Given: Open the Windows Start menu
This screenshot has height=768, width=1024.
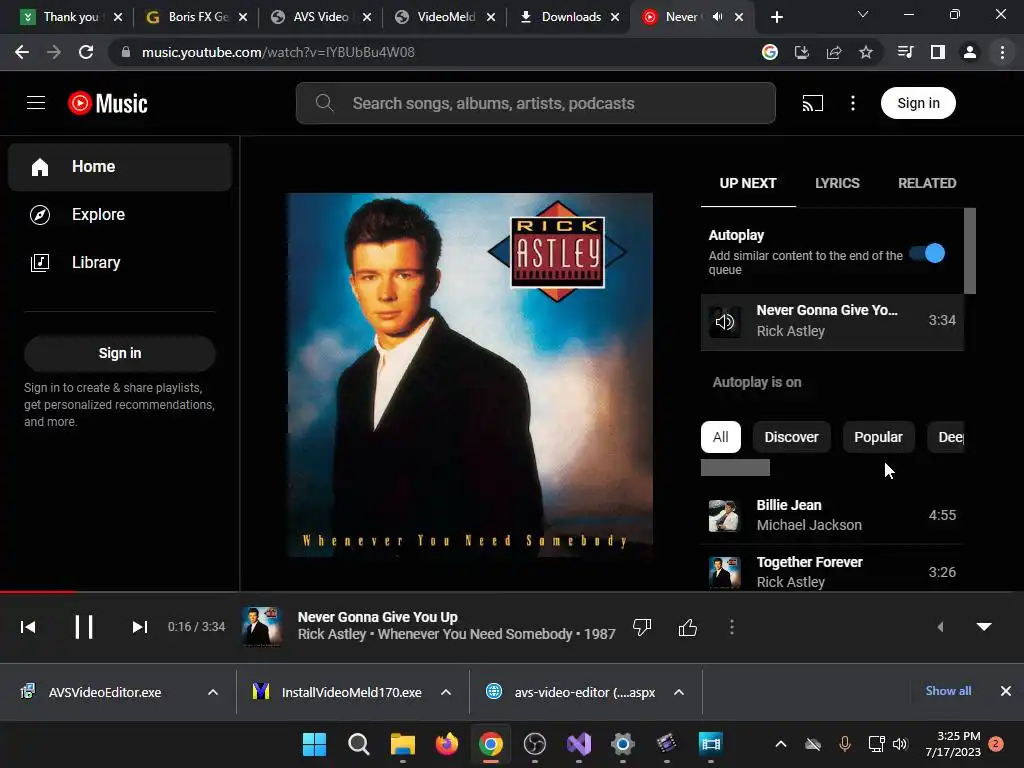Looking at the screenshot, I should tap(314, 744).
